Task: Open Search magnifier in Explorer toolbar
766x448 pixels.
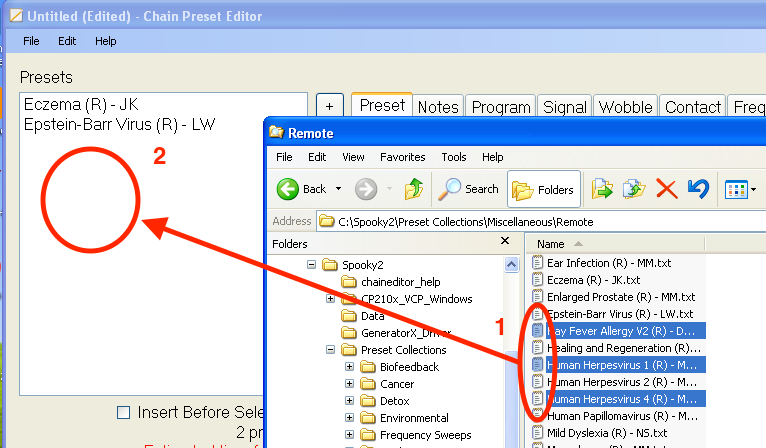Action: point(449,189)
